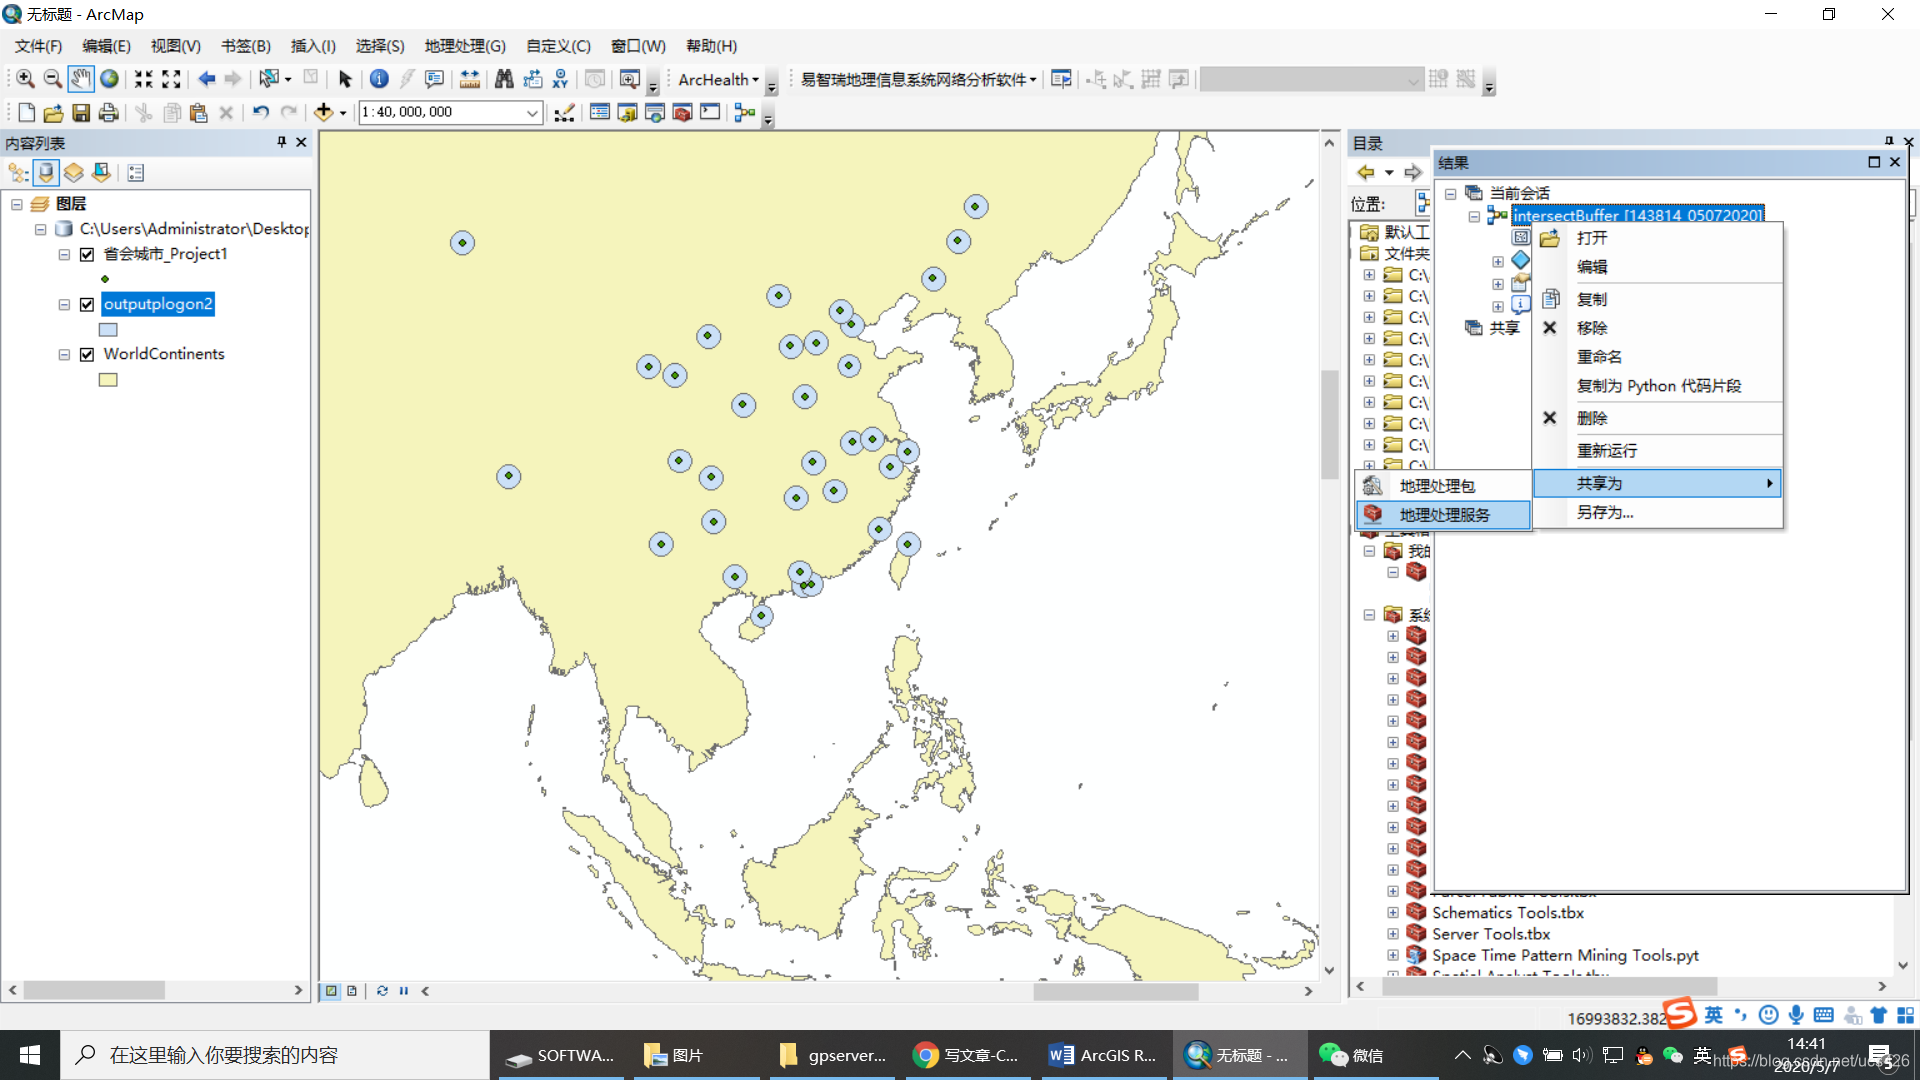1920x1080 pixels.
Task: Collapse the 图层 group in contents list
Action: [17, 203]
